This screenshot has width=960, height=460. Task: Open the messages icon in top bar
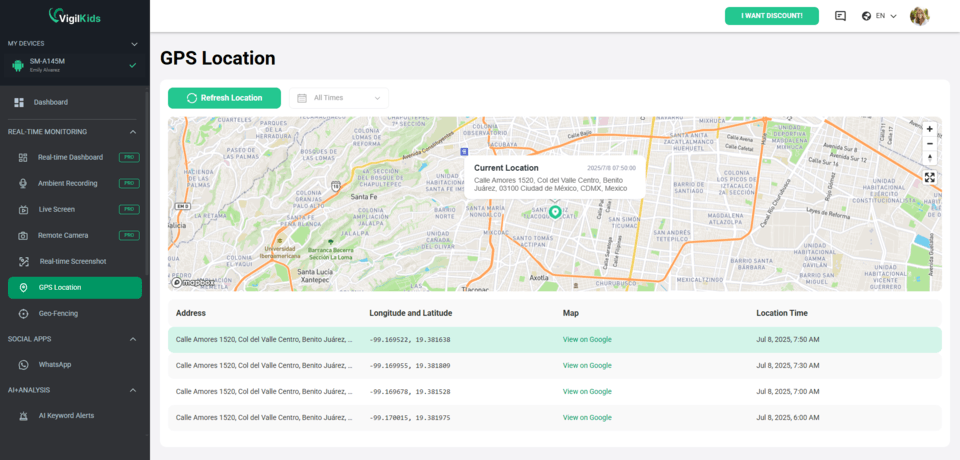841,16
